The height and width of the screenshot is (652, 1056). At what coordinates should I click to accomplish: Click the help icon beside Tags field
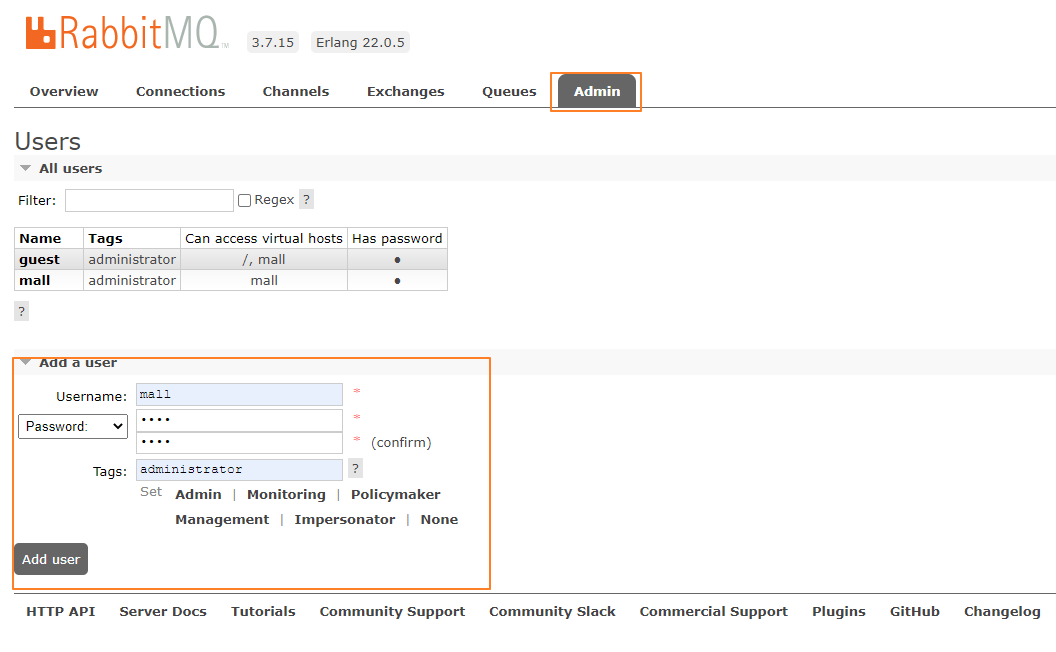355,469
